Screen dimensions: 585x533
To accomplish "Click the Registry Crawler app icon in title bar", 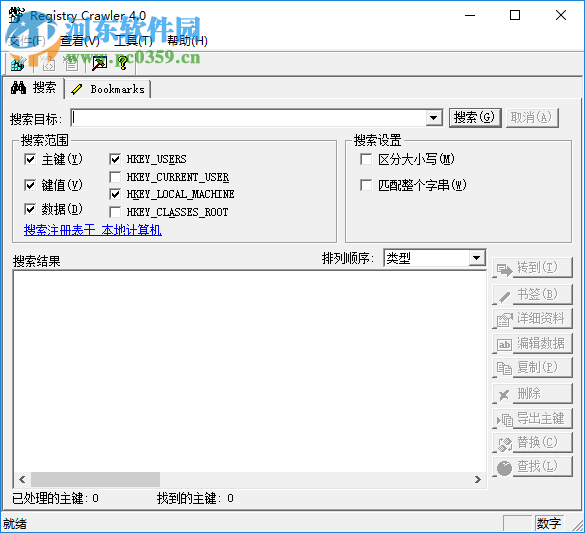I will 17,15.
